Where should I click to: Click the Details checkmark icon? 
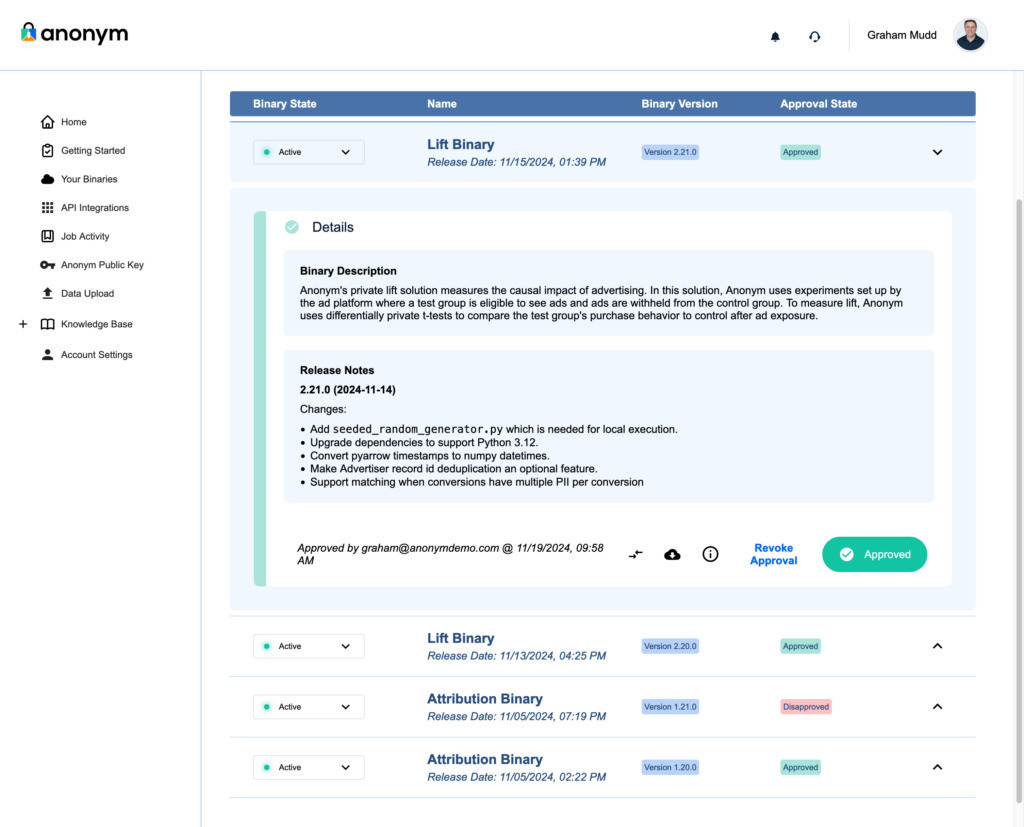[x=292, y=227]
